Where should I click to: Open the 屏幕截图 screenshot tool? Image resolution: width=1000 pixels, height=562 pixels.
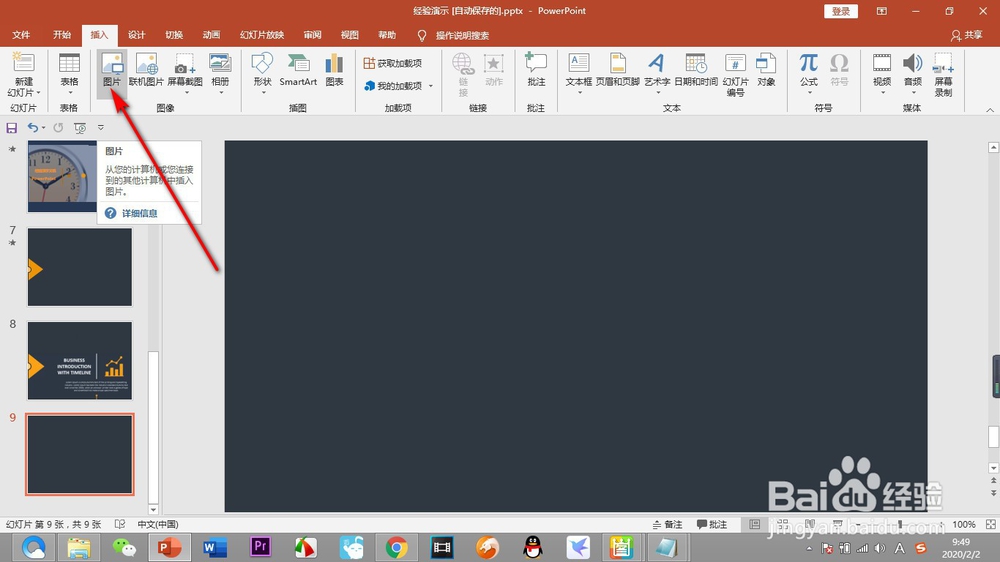pos(185,70)
